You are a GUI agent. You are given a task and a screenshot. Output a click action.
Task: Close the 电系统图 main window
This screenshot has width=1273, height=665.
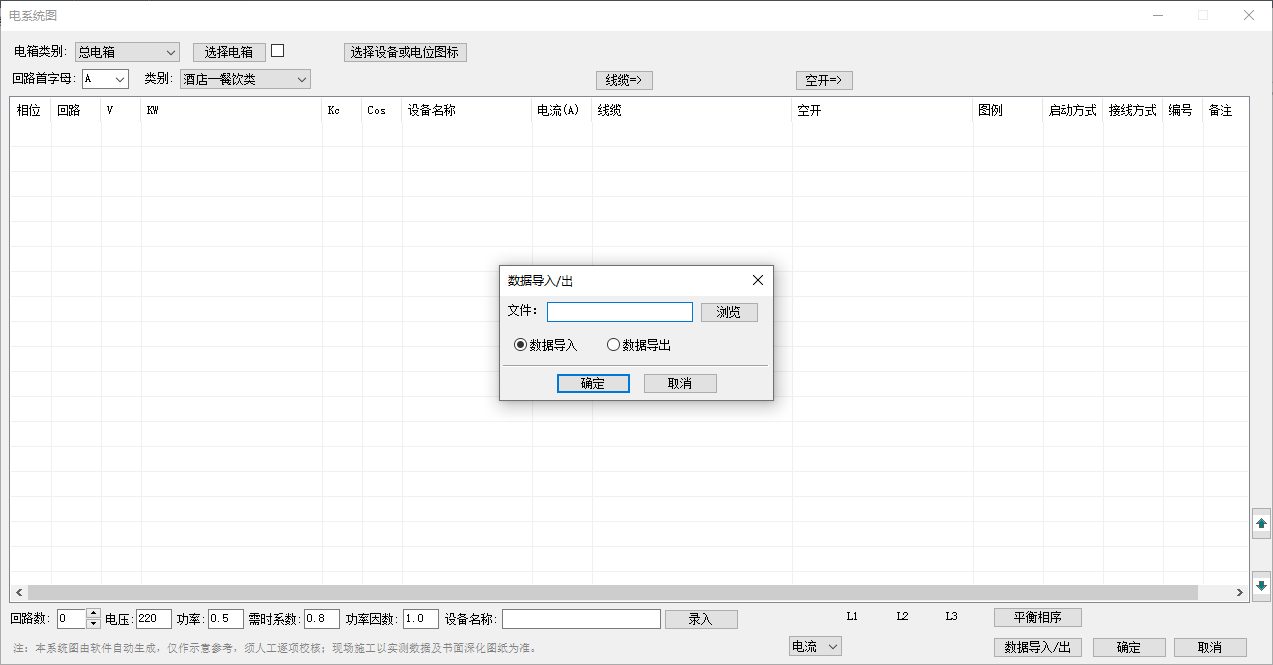tap(1249, 15)
